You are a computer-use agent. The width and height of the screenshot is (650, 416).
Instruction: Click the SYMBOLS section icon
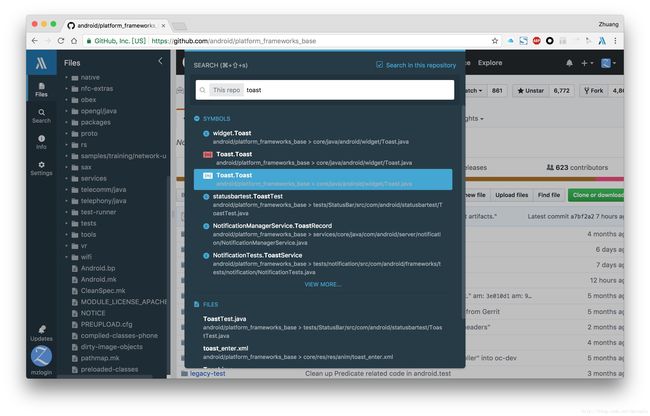(x=196, y=119)
